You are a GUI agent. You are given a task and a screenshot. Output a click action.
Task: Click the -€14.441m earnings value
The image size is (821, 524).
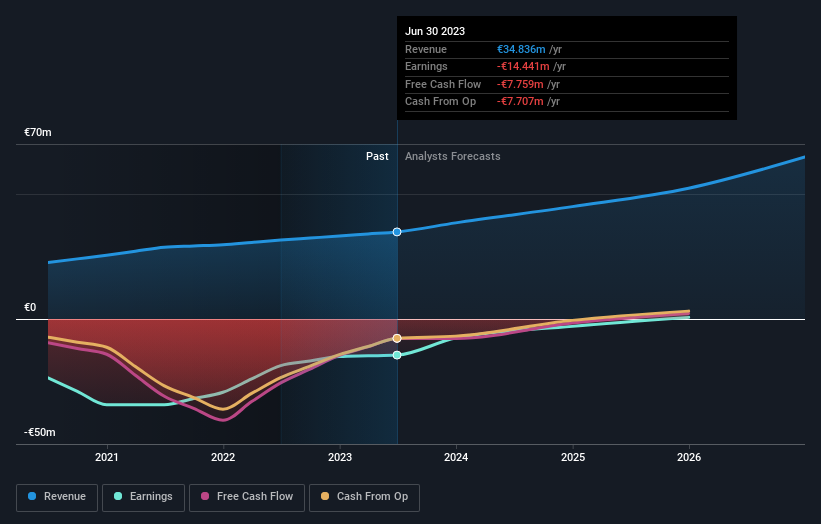[x=523, y=66]
